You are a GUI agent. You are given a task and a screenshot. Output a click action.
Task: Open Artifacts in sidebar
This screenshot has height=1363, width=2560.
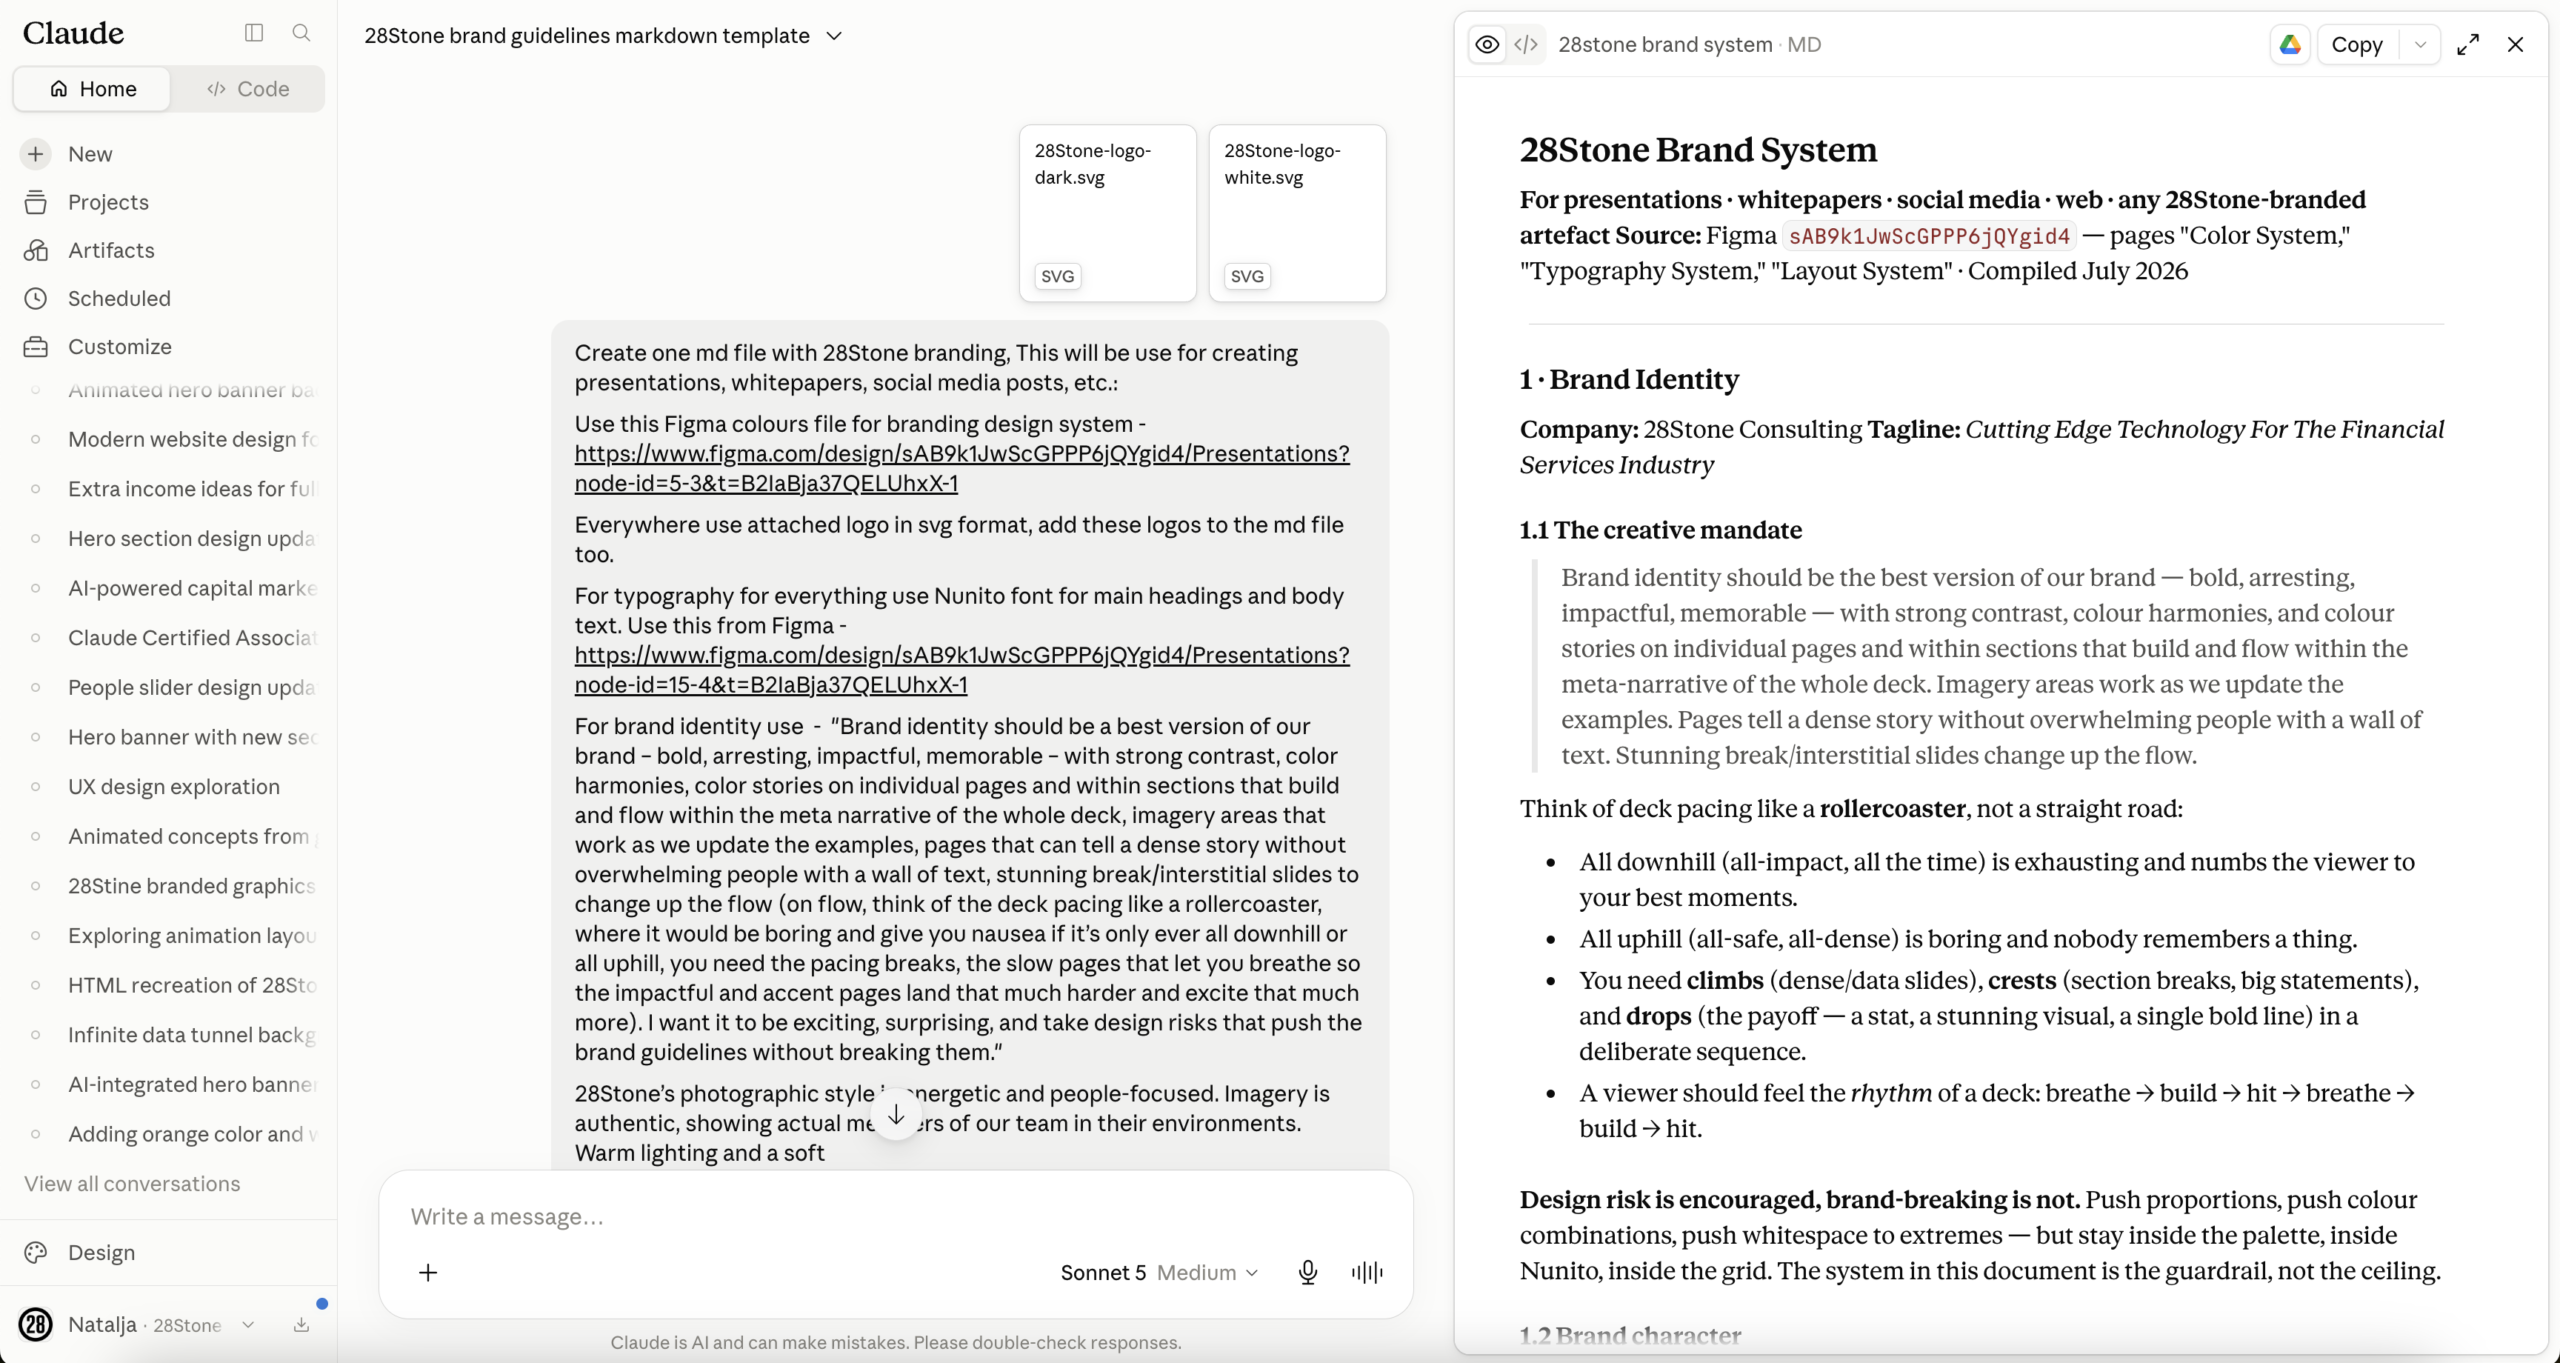click(x=168, y=250)
